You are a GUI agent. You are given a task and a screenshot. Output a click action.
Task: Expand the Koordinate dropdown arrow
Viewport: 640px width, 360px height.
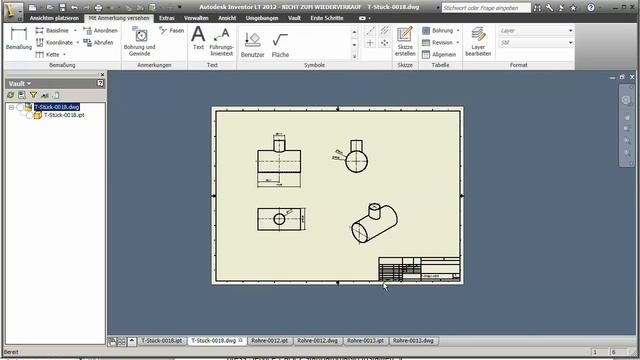point(78,42)
